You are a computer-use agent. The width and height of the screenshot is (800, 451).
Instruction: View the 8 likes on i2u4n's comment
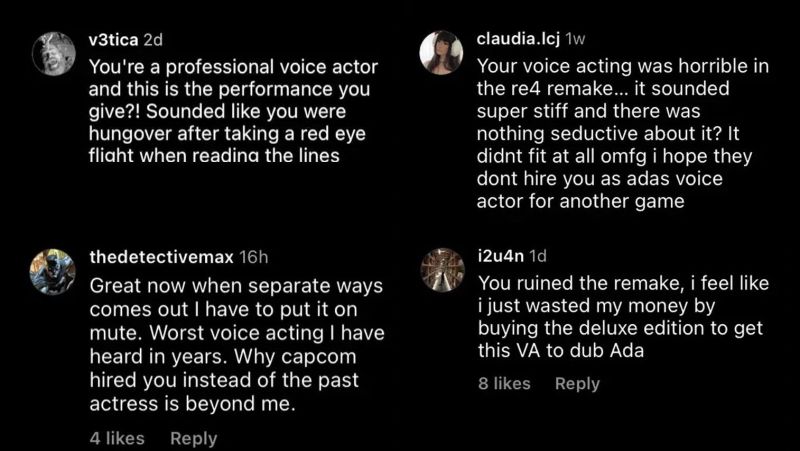click(x=506, y=383)
